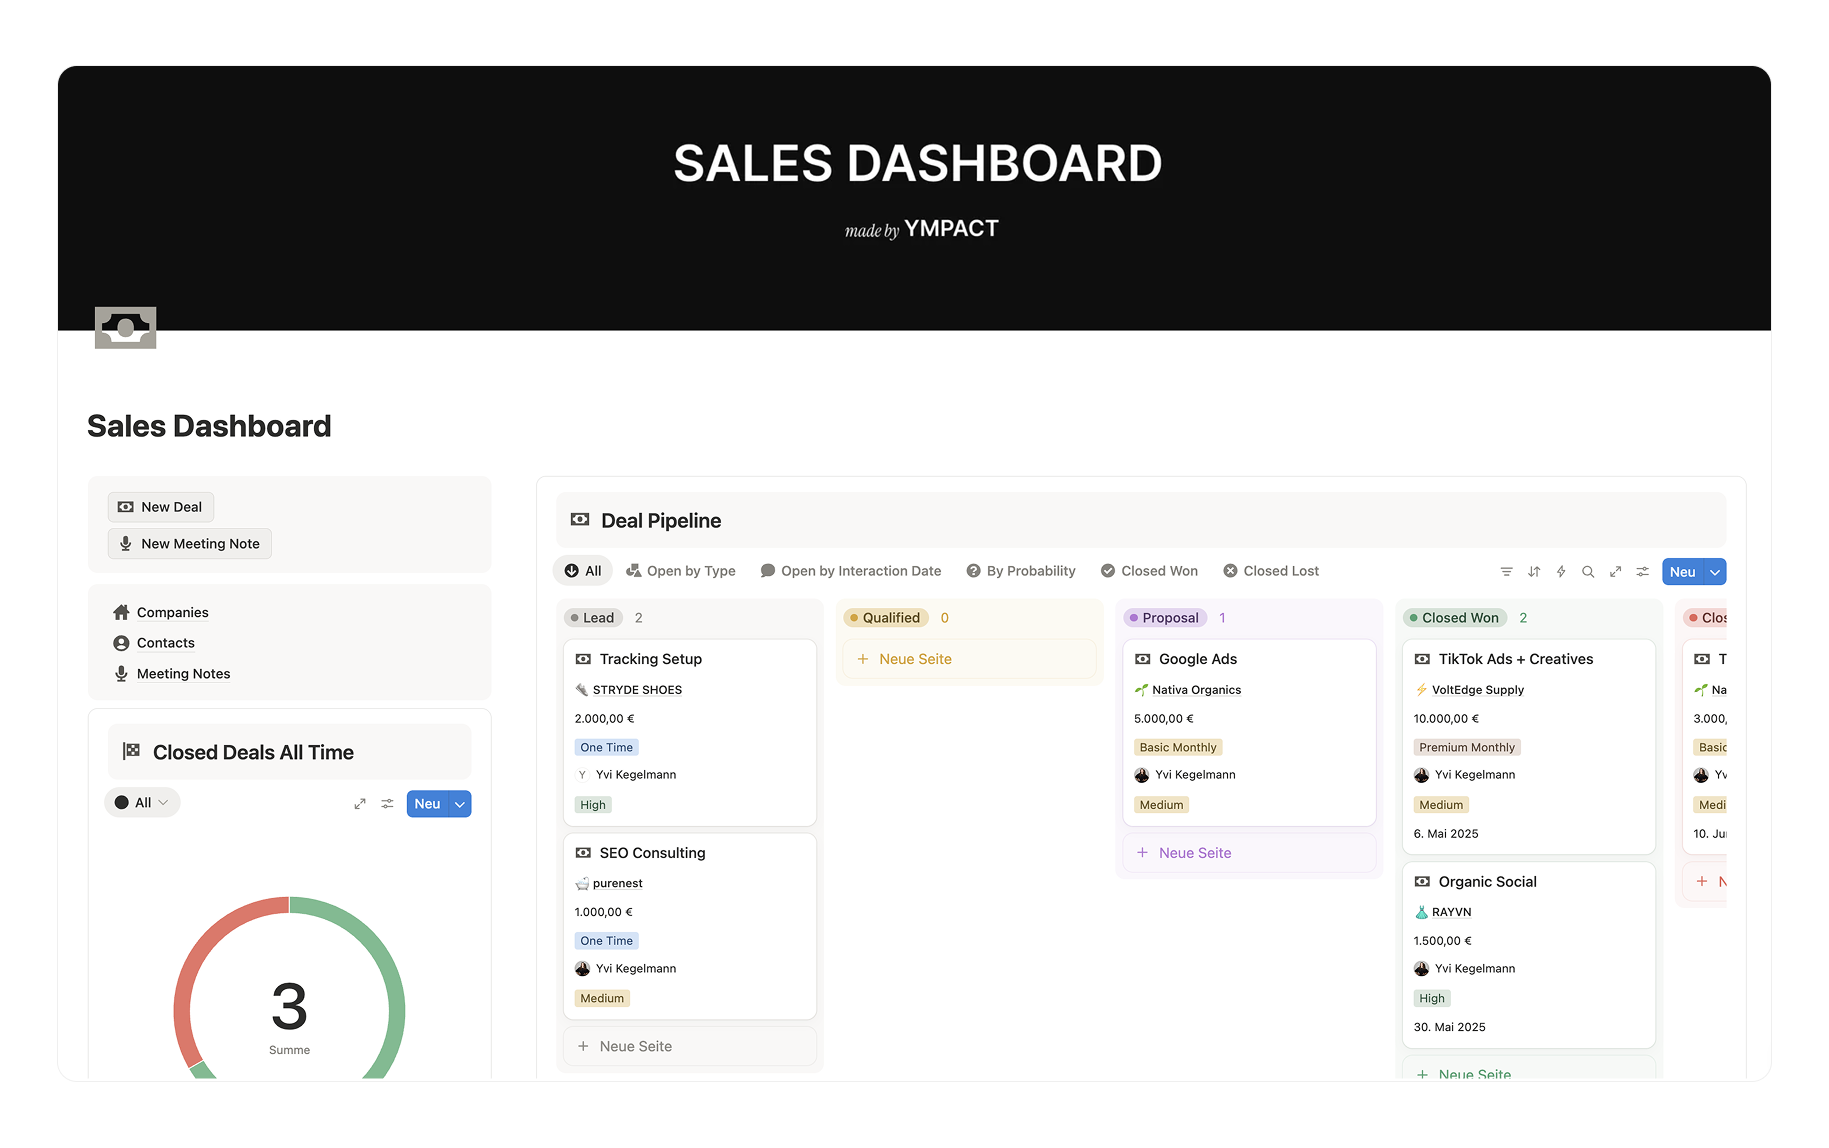Viewport: 1829px width, 1148px height.
Task: Click the filter icon in Deal Pipeline toolbar
Action: point(1506,572)
